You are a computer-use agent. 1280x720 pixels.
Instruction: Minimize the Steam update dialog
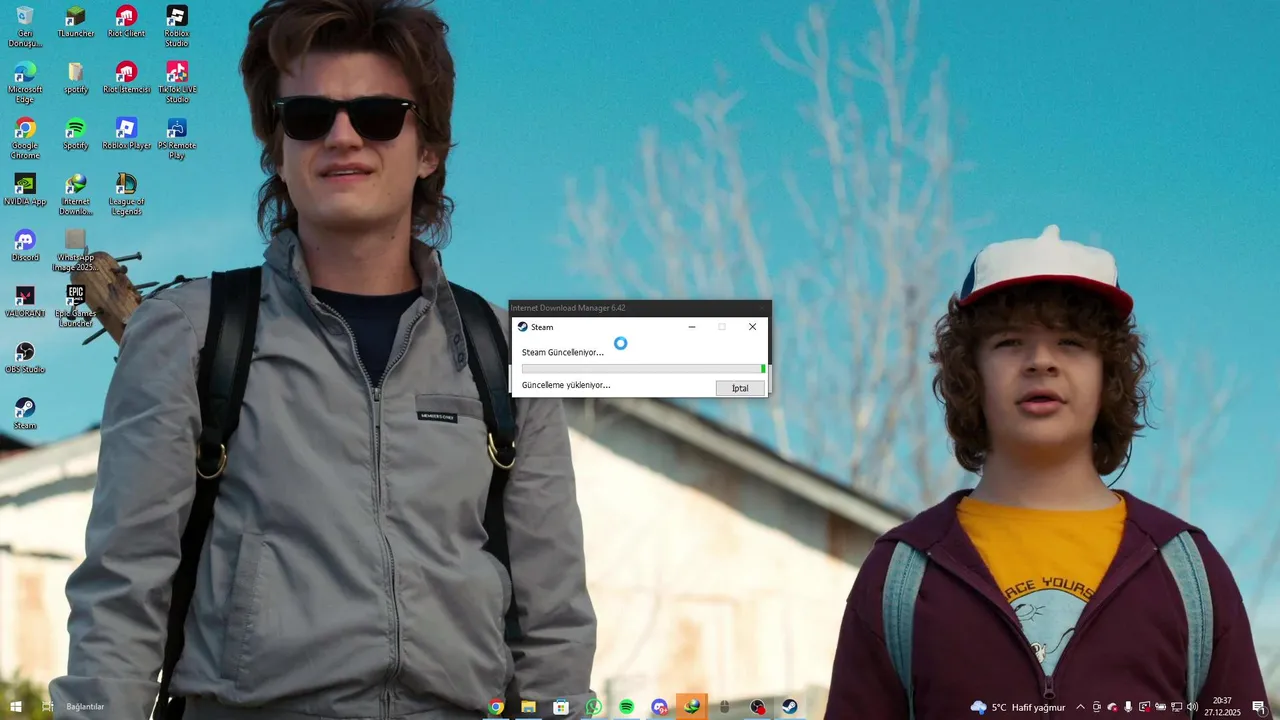[x=692, y=327]
